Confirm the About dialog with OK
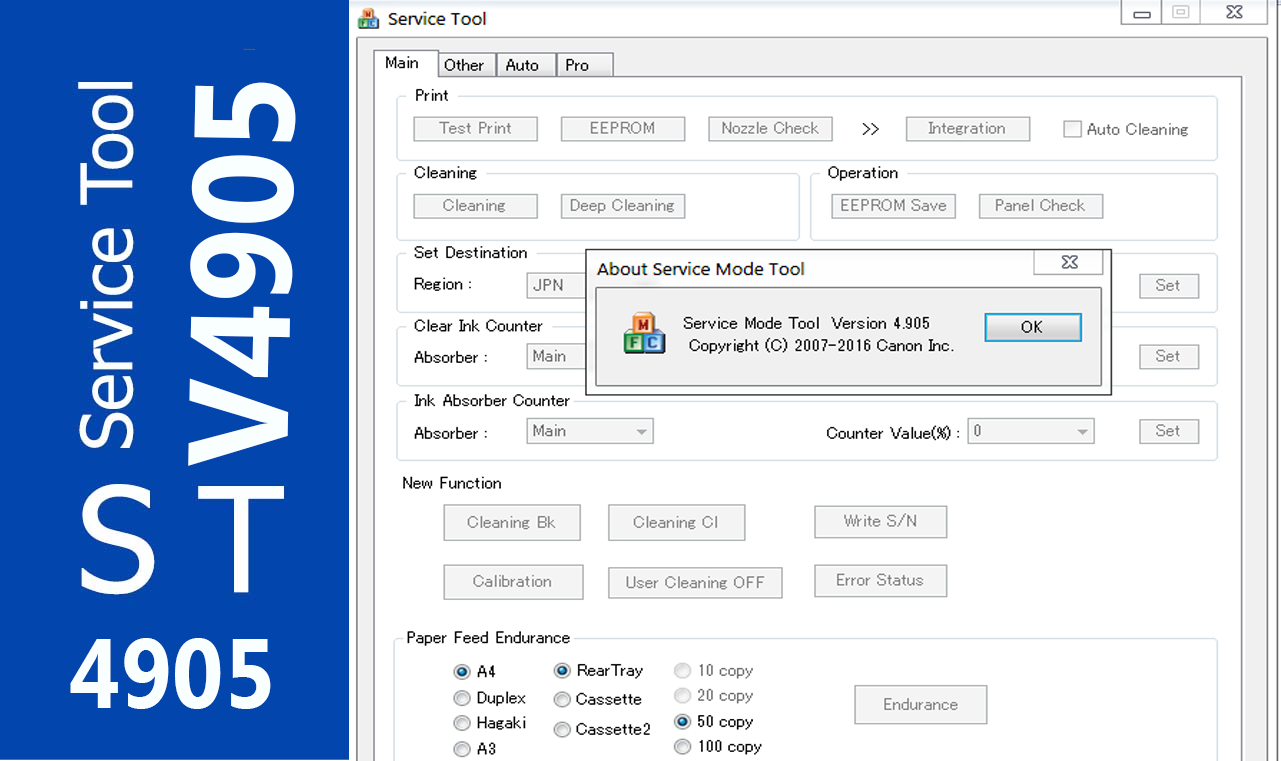The image size is (1281, 761). [x=1032, y=327]
